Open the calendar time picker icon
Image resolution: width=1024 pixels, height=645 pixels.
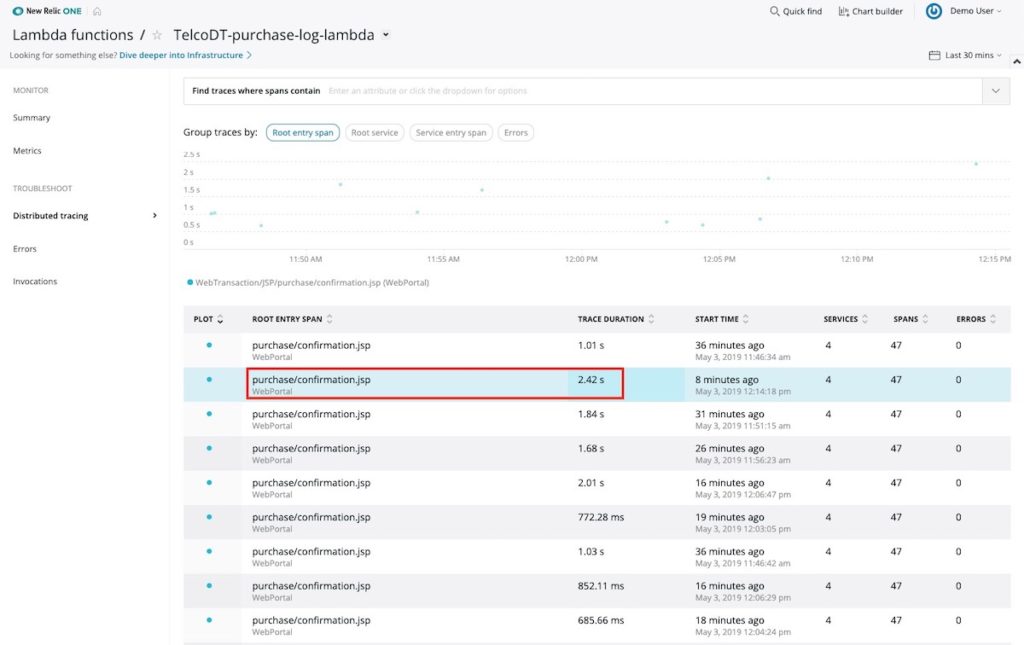pos(935,55)
